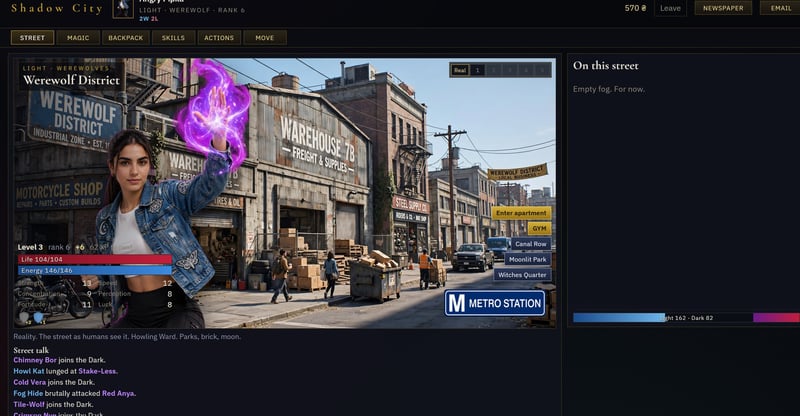Click the Metro Station M sign
This screenshot has height=416, width=800.
pos(494,303)
